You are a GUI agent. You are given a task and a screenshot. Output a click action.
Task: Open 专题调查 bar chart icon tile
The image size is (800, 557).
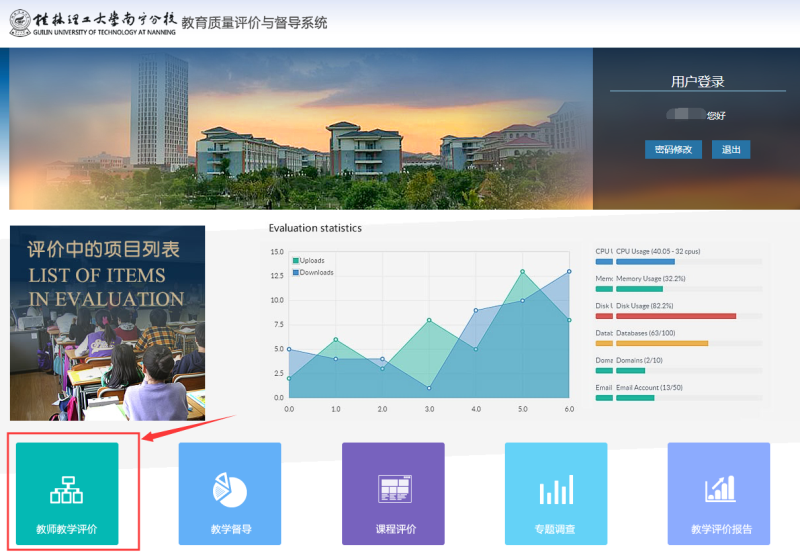point(556,494)
